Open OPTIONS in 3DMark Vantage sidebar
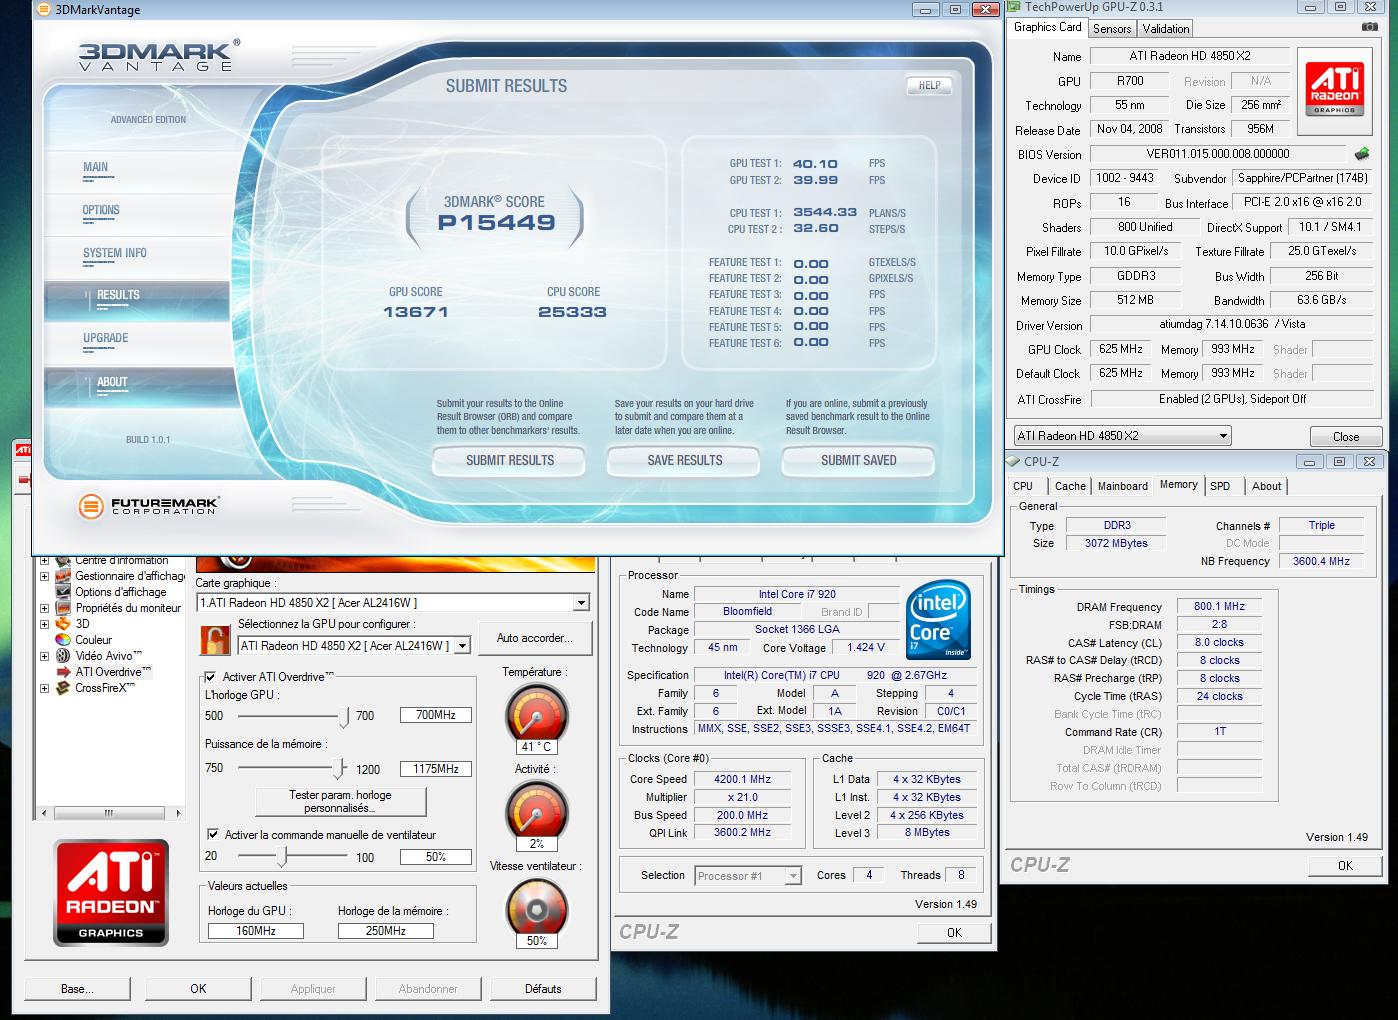Screen dimensions: 1398x1020 point(101,210)
